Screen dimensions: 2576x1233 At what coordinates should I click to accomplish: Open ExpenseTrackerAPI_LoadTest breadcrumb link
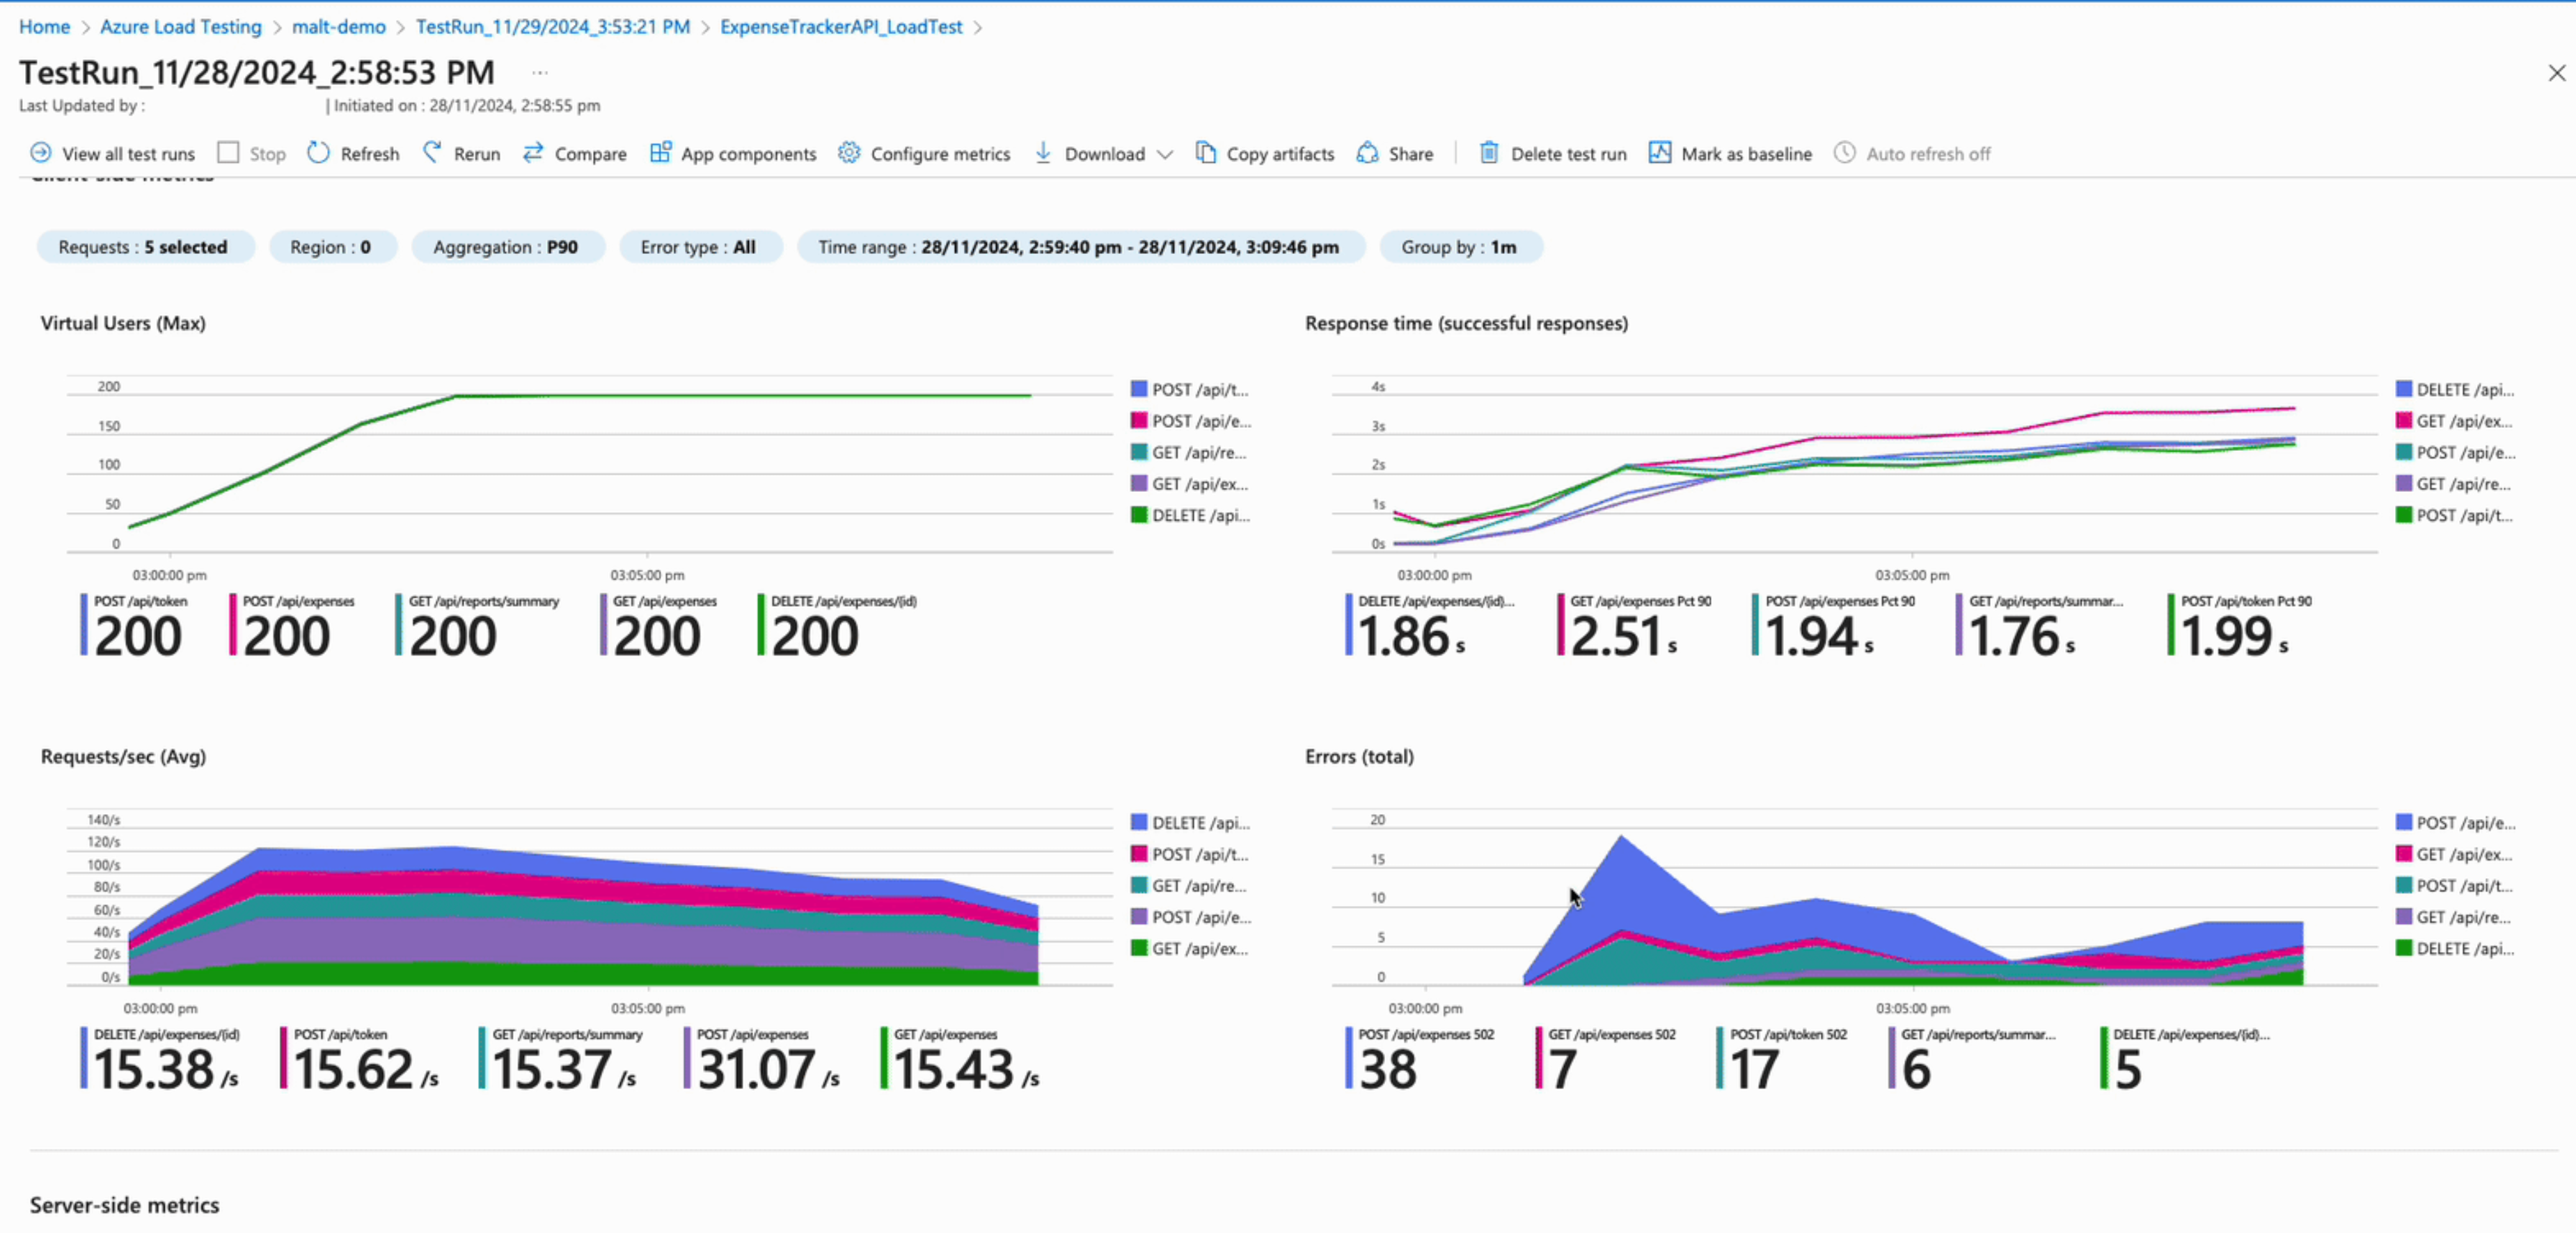(840, 27)
